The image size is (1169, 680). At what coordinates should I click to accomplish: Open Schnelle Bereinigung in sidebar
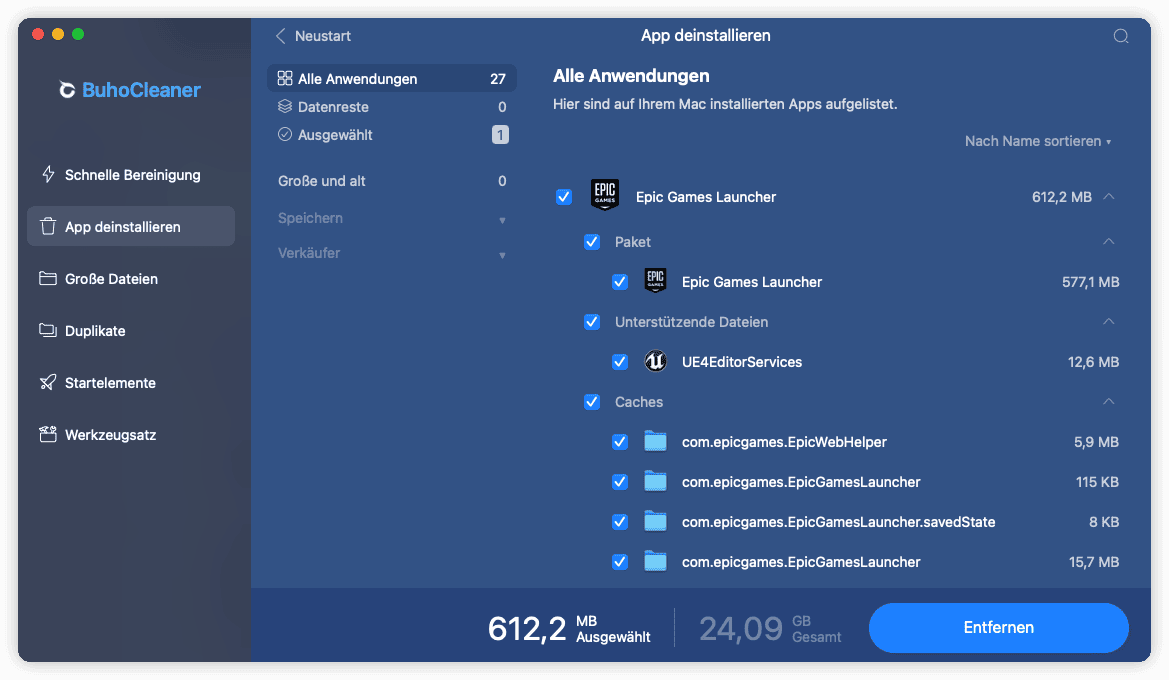130,174
